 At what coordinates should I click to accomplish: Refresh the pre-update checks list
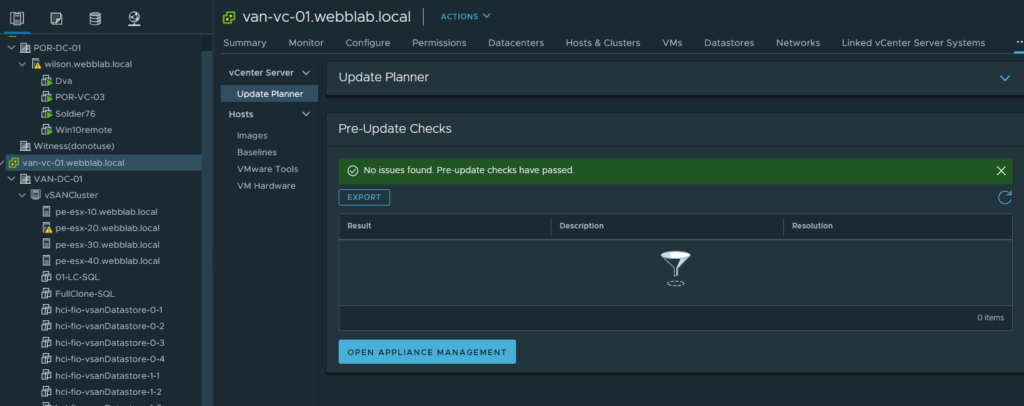tap(1004, 197)
